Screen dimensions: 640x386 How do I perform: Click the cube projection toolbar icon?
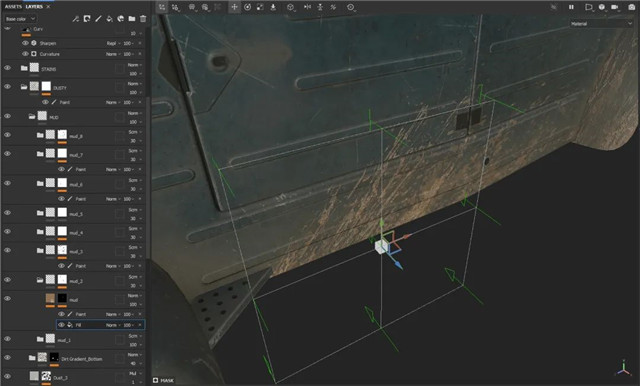pyautogui.click(x=291, y=7)
